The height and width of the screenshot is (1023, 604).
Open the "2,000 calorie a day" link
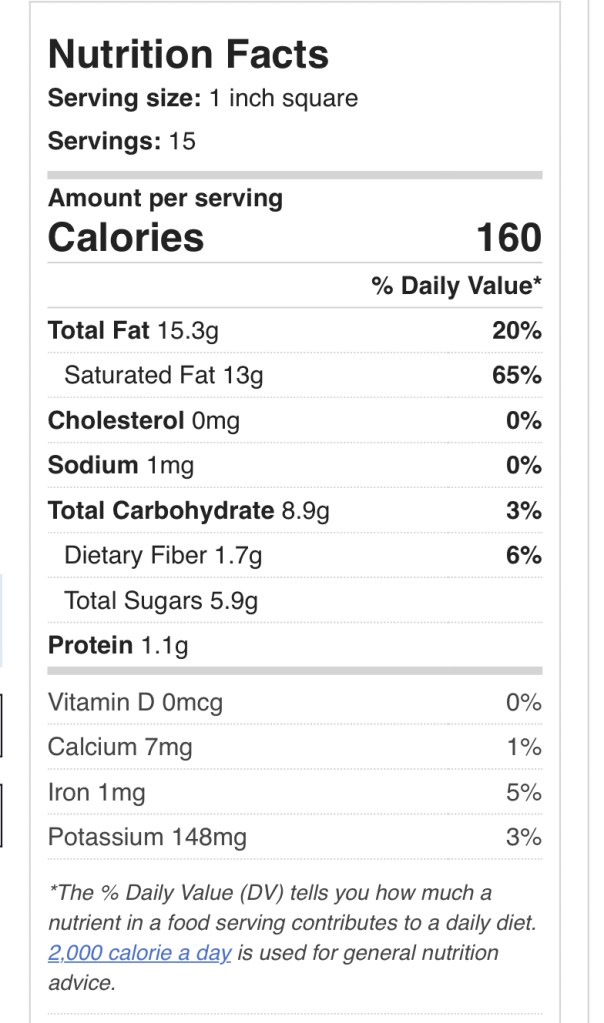[x=139, y=953]
